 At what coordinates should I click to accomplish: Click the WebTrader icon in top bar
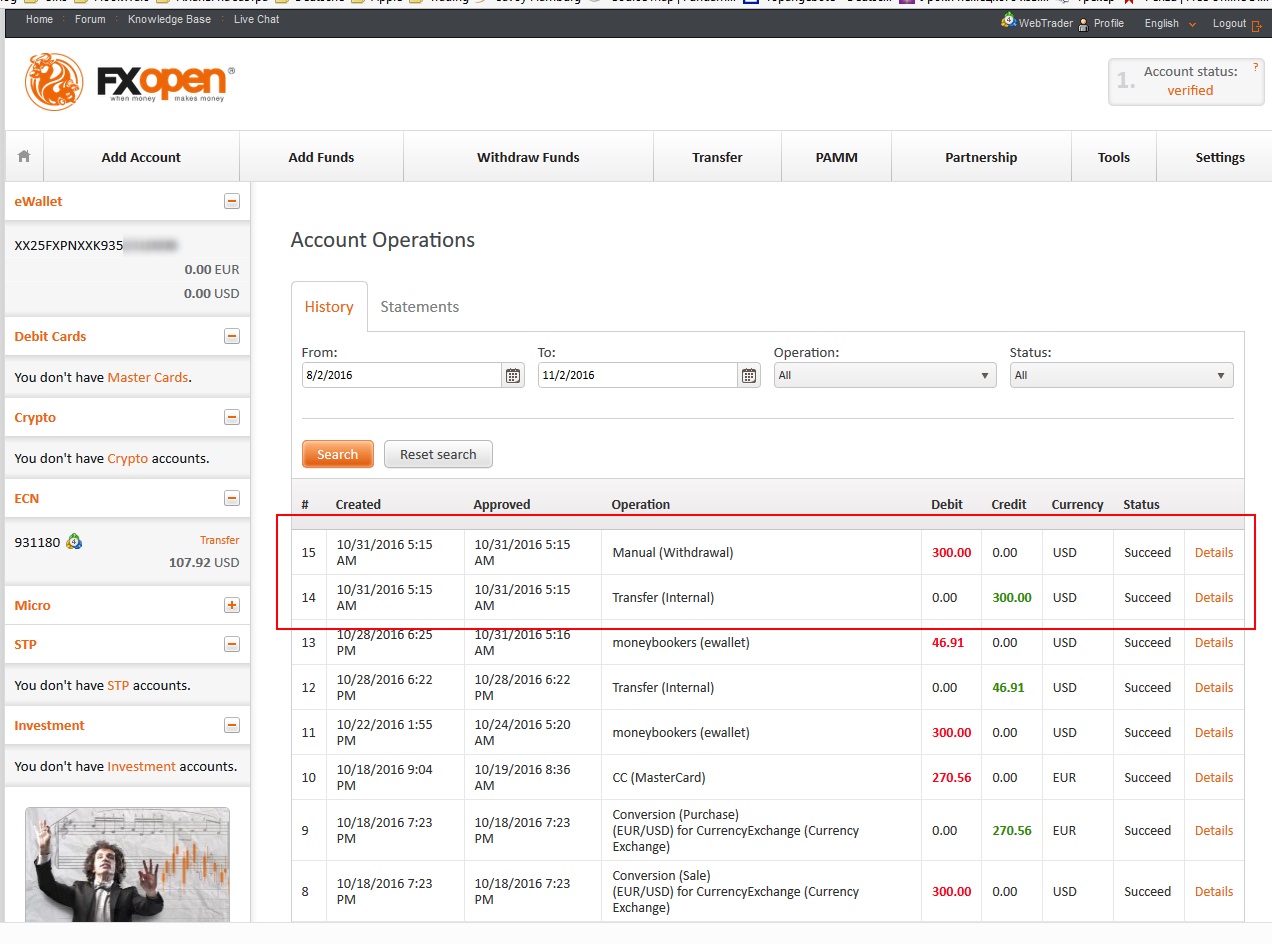(x=1009, y=21)
